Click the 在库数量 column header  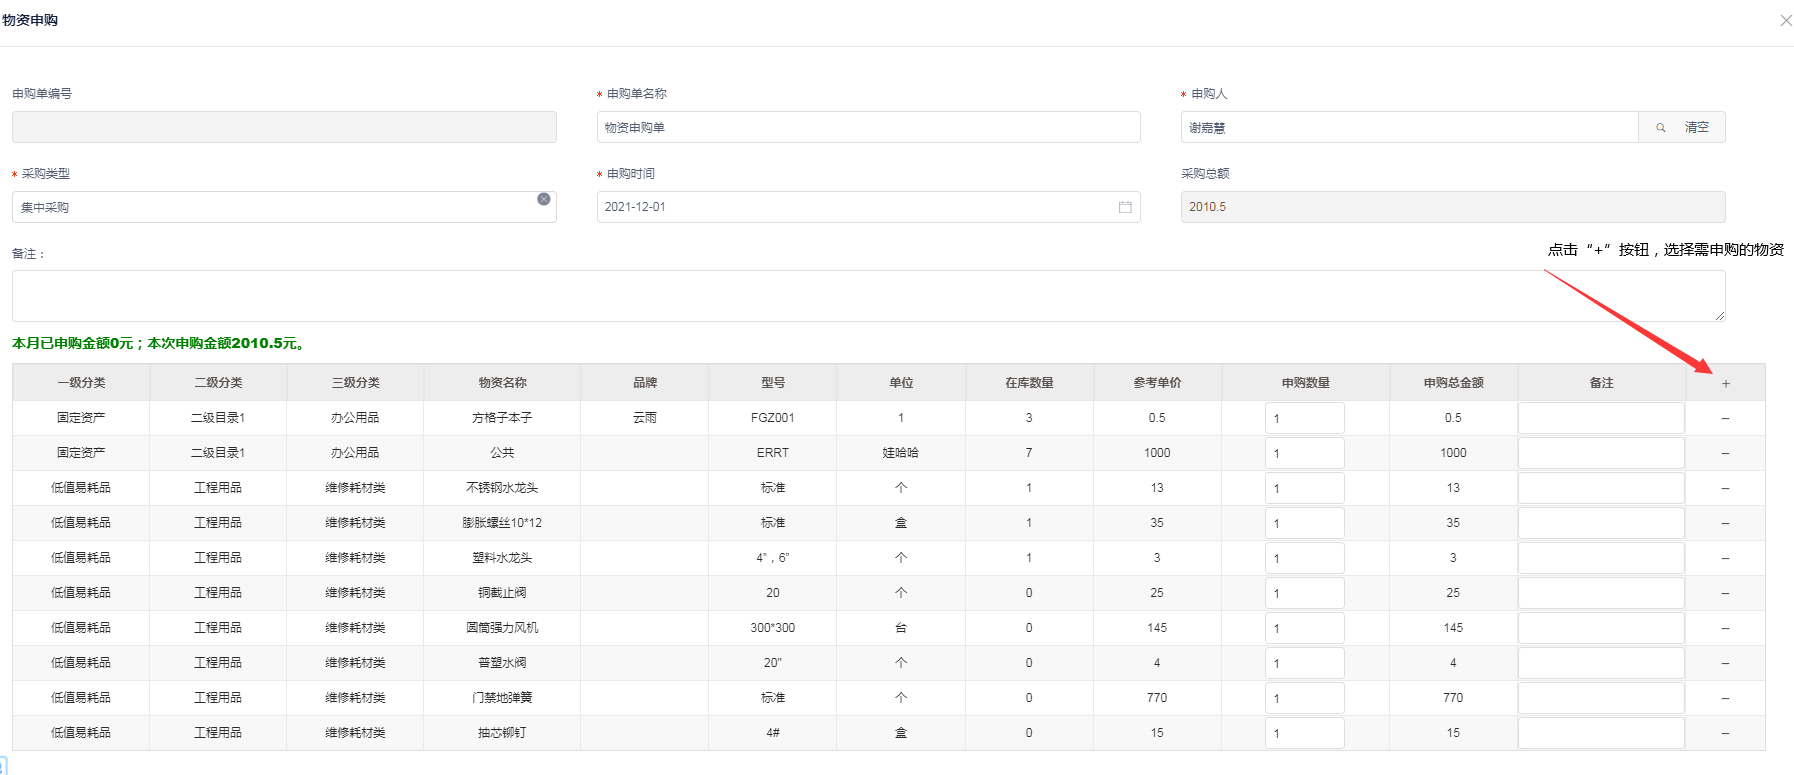pyautogui.click(x=1029, y=383)
